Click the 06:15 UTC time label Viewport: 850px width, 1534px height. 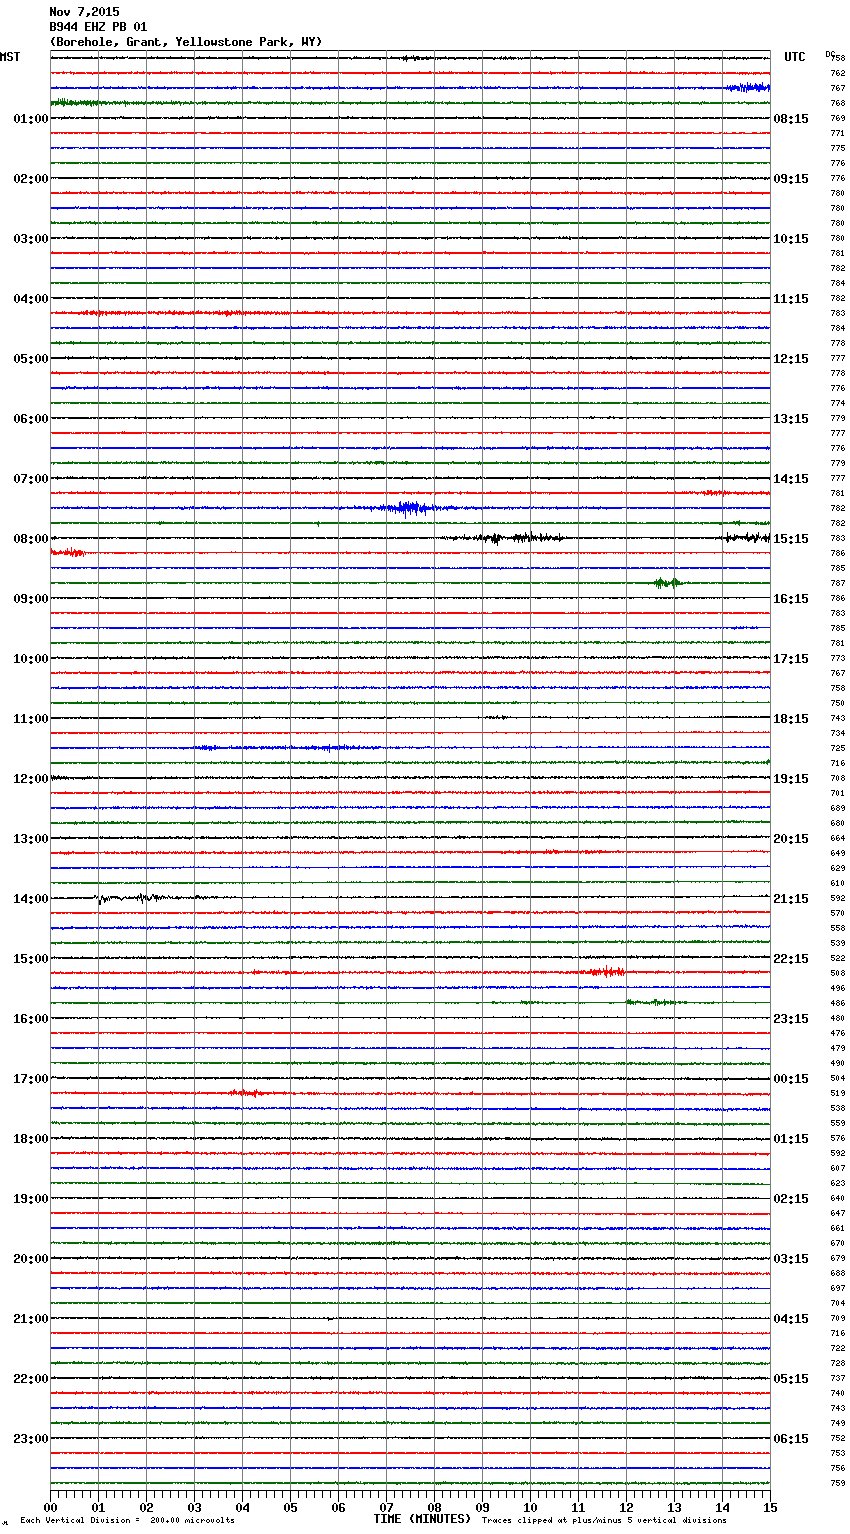[x=791, y=1439]
